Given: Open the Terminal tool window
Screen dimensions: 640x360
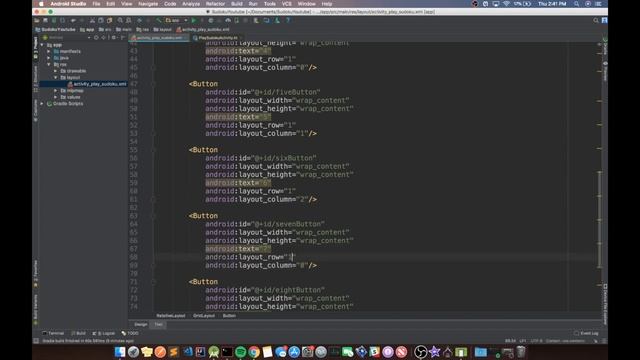Looking at the screenshot, I should point(53,333).
